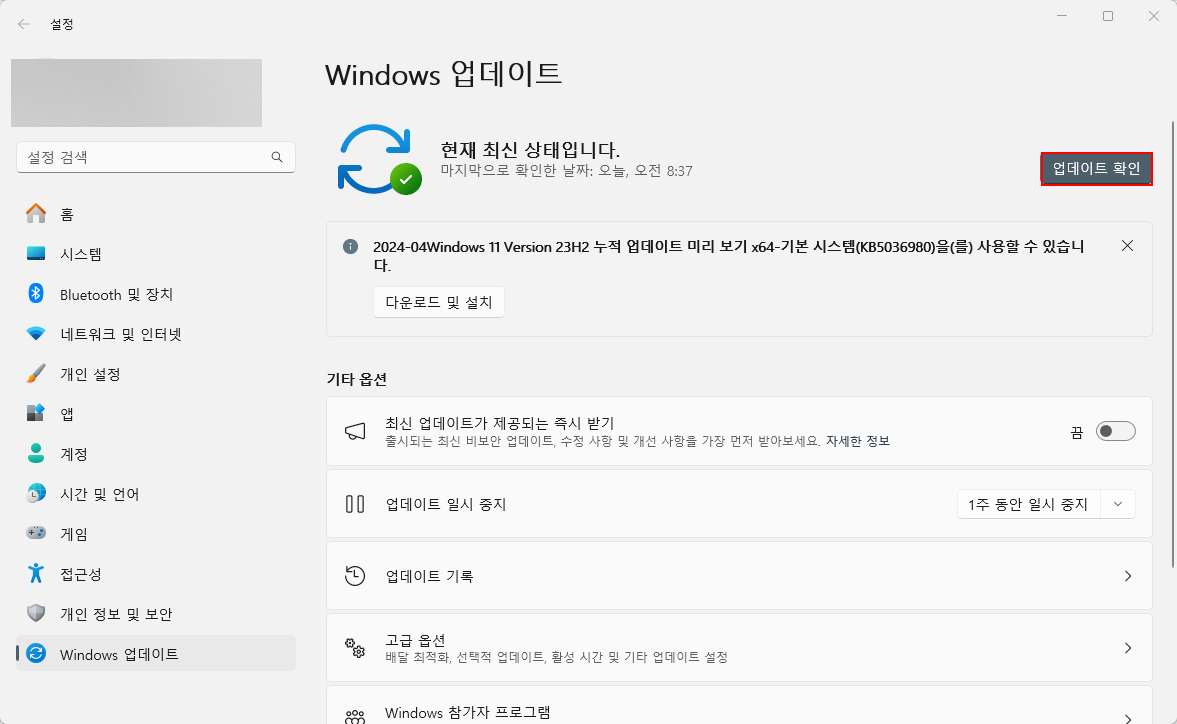The width and height of the screenshot is (1177, 724).
Task: Open the 자세한 정보 link
Action: [857, 441]
